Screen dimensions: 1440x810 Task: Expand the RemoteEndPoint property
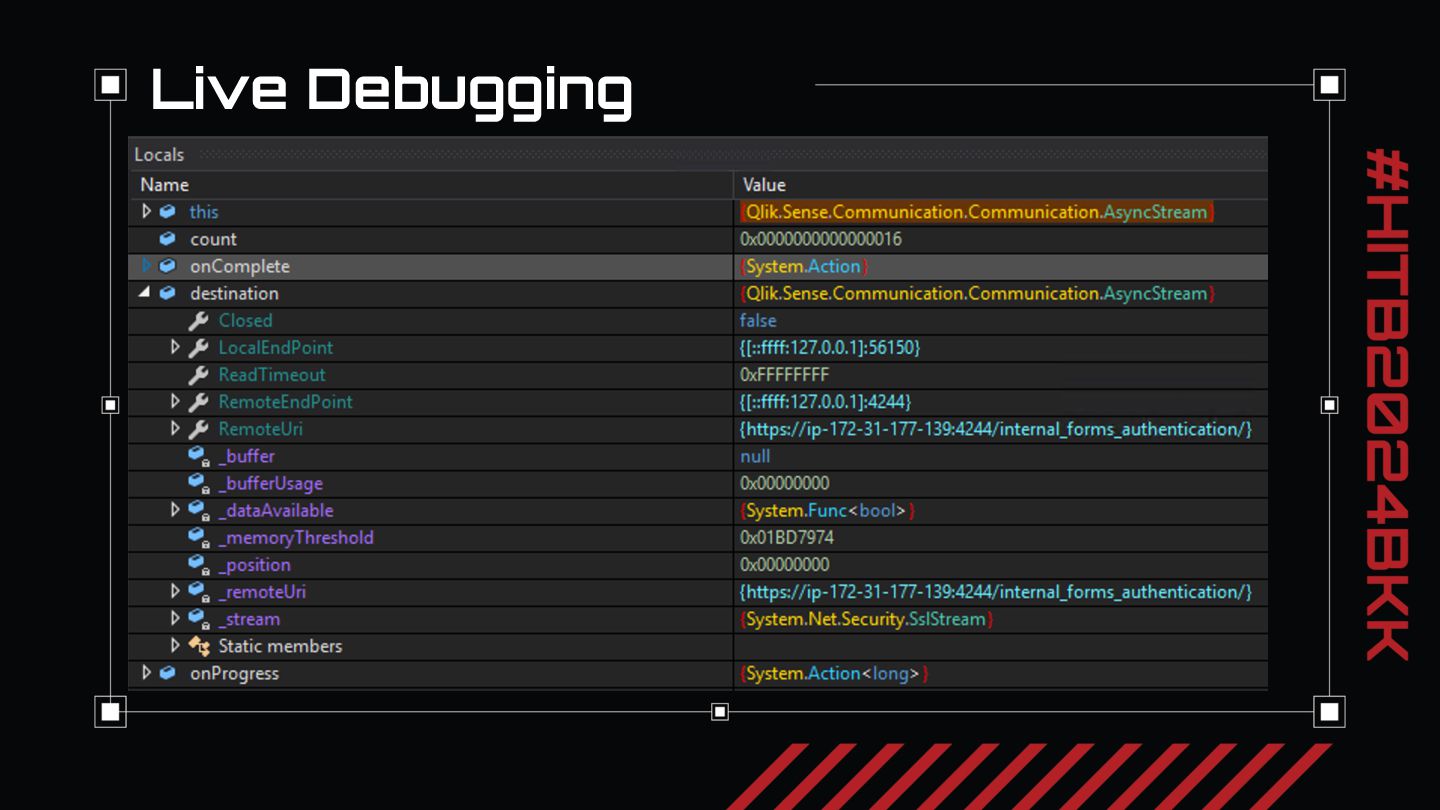(x=175, y=401)
